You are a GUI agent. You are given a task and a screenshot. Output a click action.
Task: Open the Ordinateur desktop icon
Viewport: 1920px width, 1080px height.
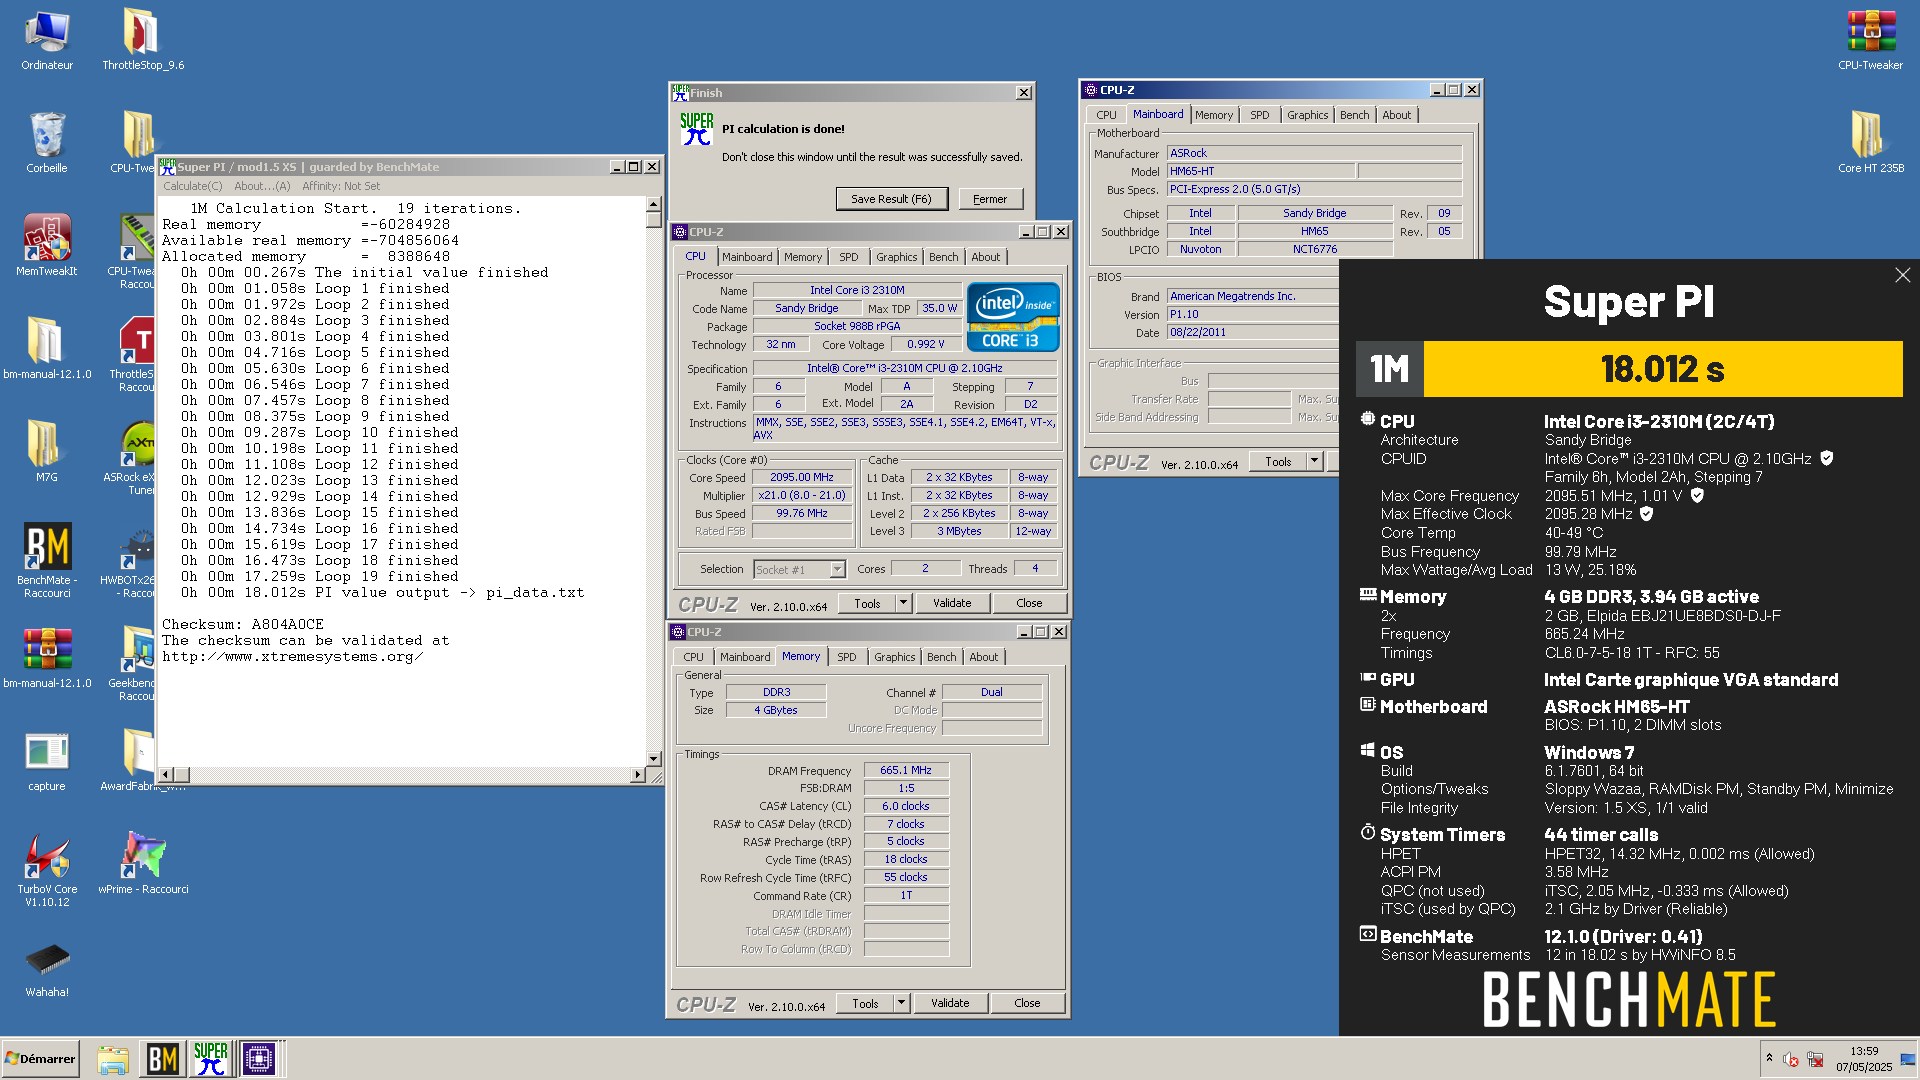click(x=47, y=40)
